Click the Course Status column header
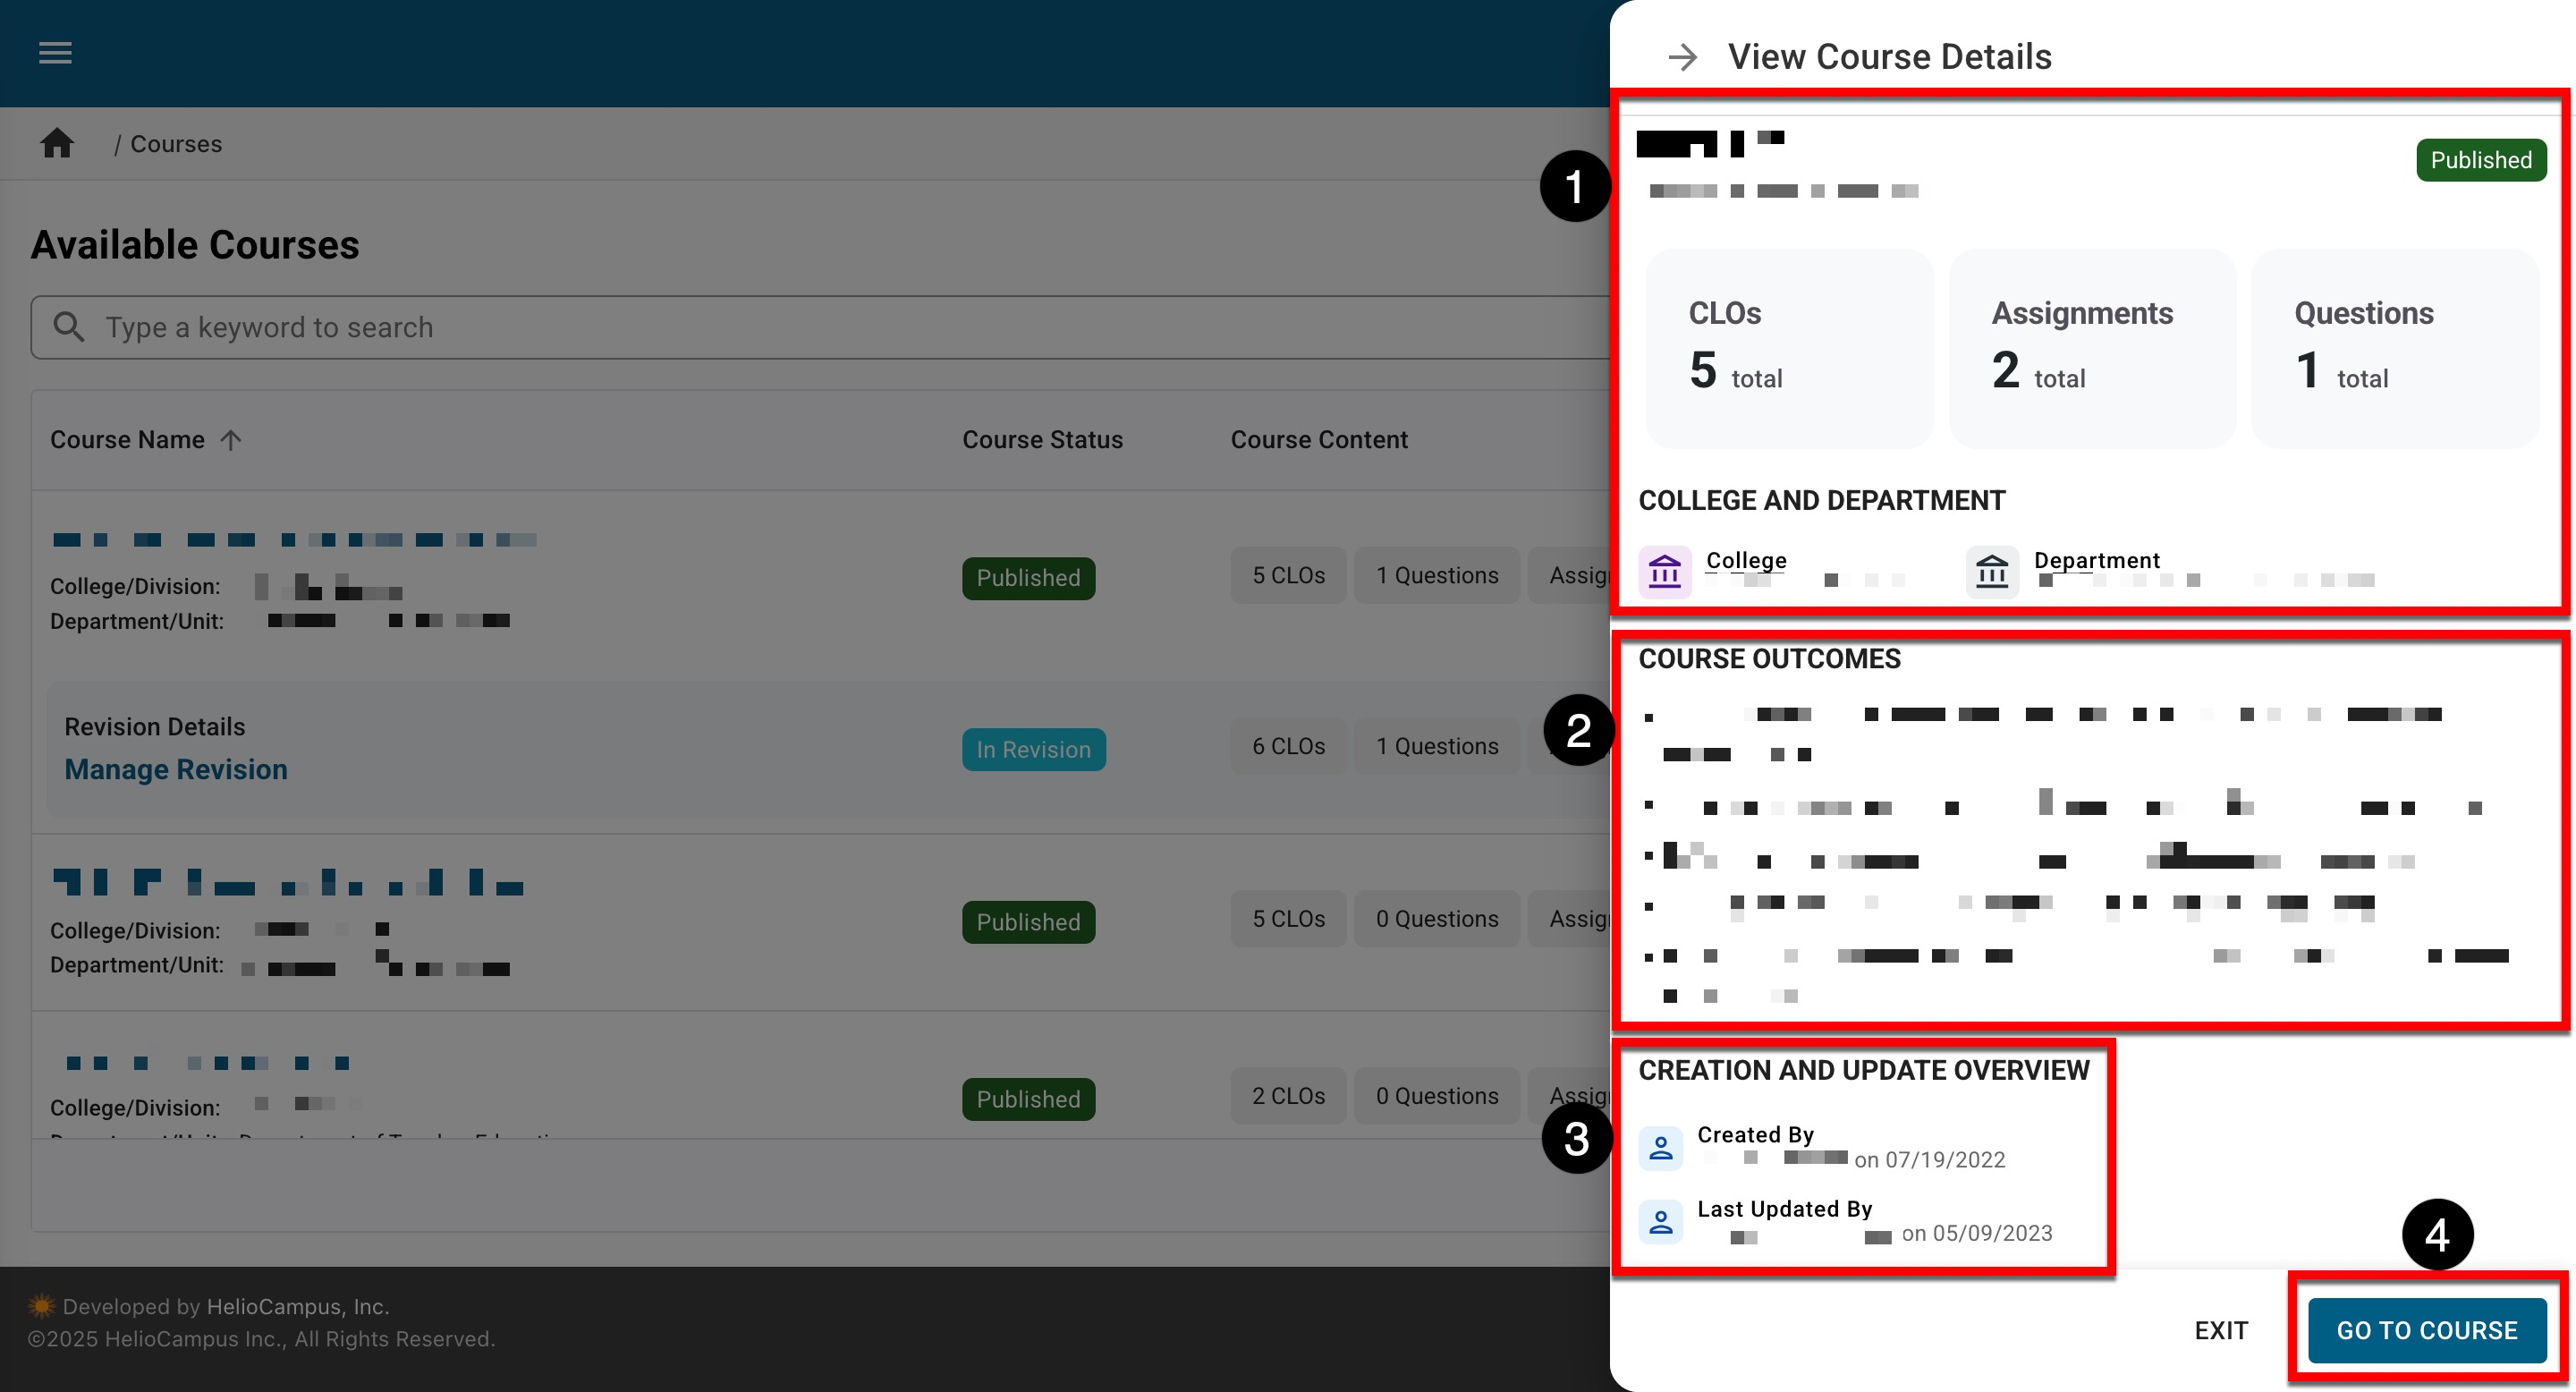Viewport: 2576px width, 1392px height. pyautogui.click(x=1042, y=440)
